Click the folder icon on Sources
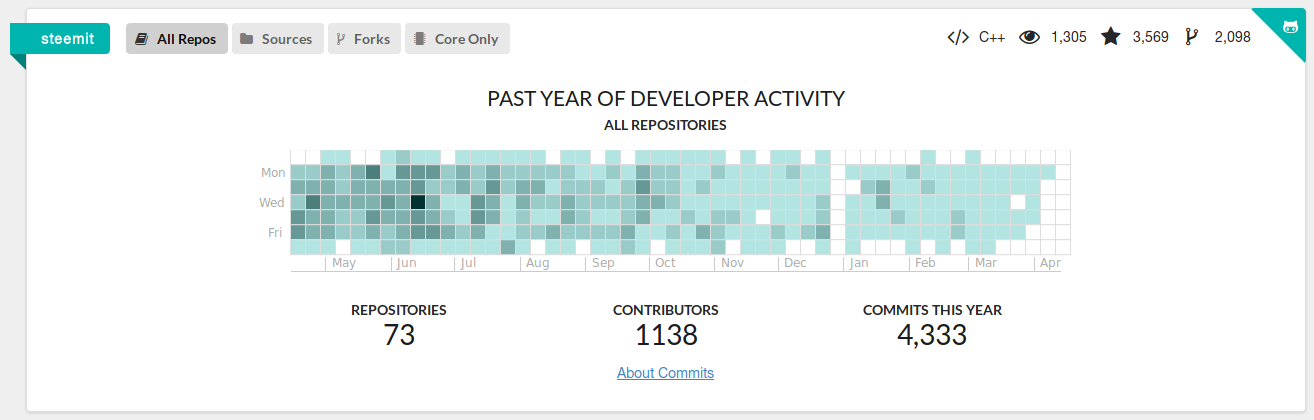 tap(247, 39)
